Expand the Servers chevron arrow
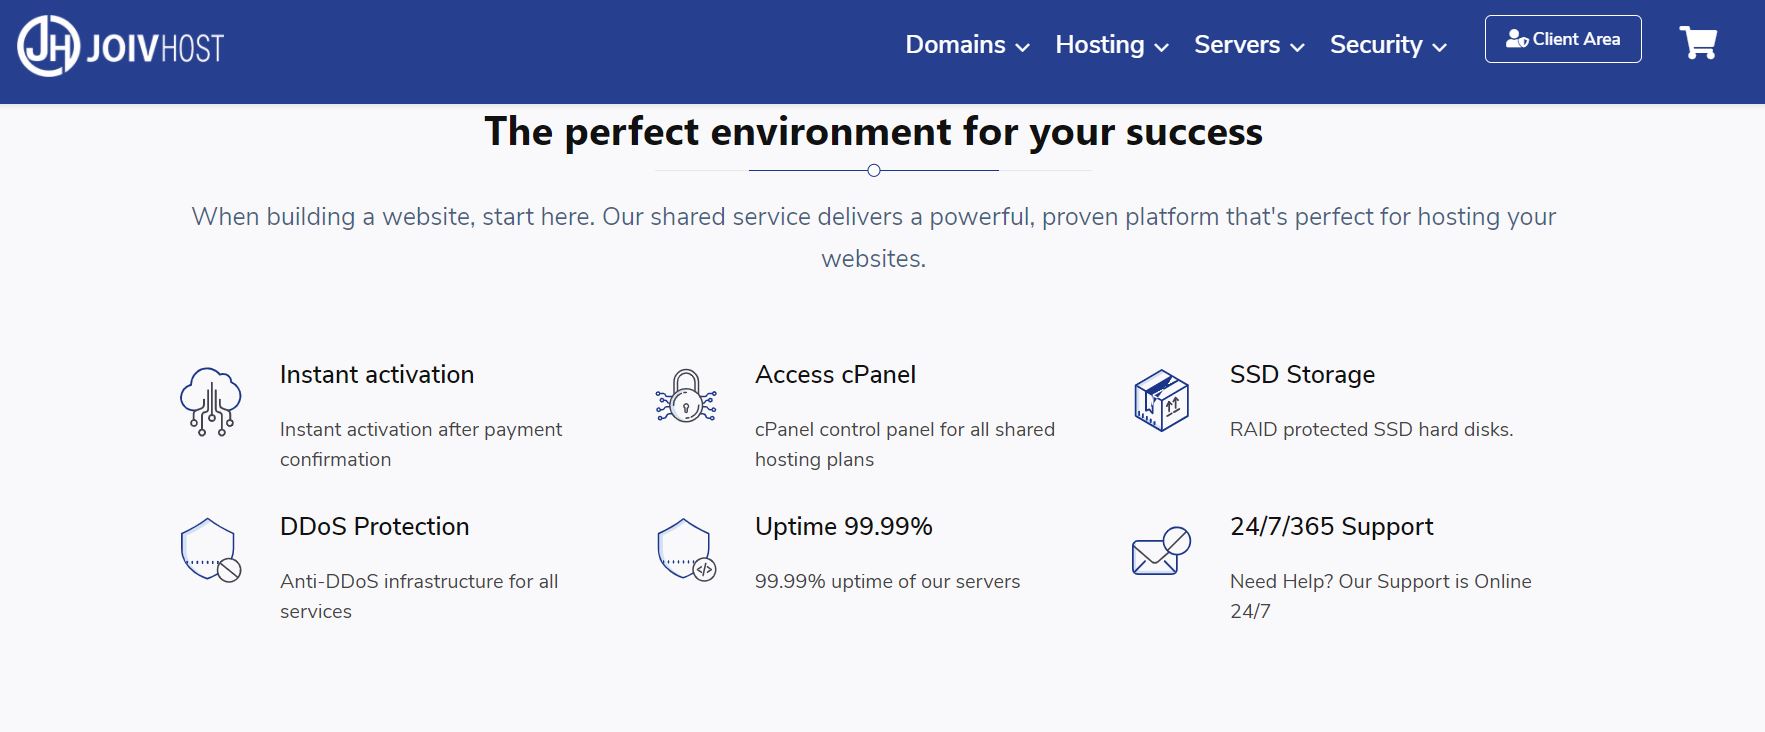 pyautogui.click(x=1297, y=47)
